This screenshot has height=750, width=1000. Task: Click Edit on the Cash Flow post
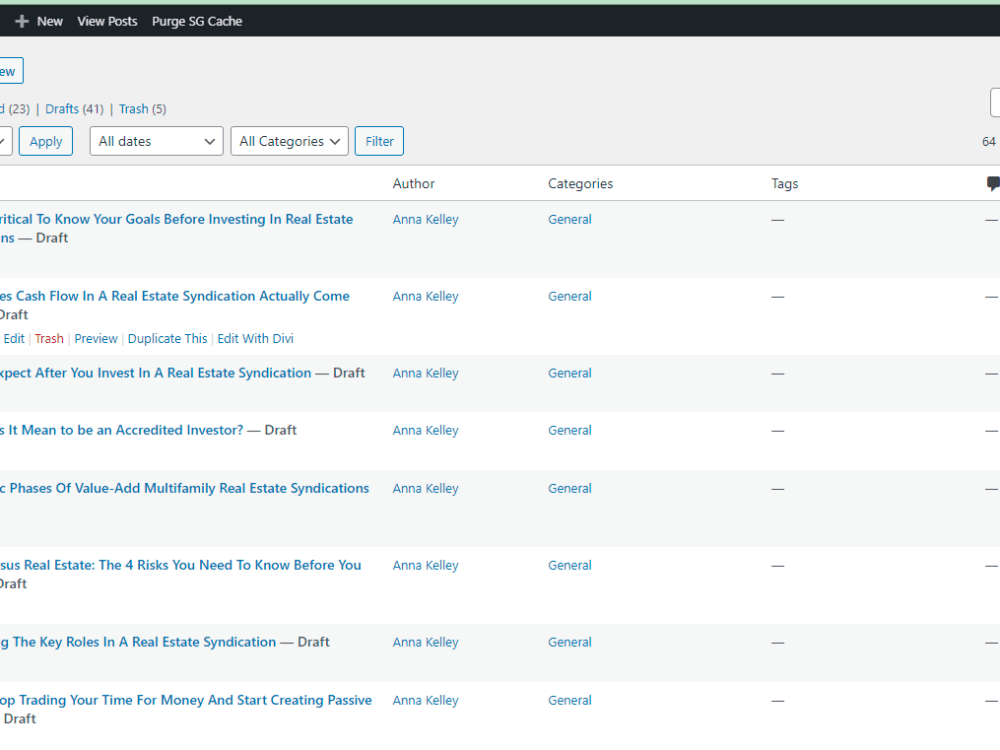coord(13,338)
